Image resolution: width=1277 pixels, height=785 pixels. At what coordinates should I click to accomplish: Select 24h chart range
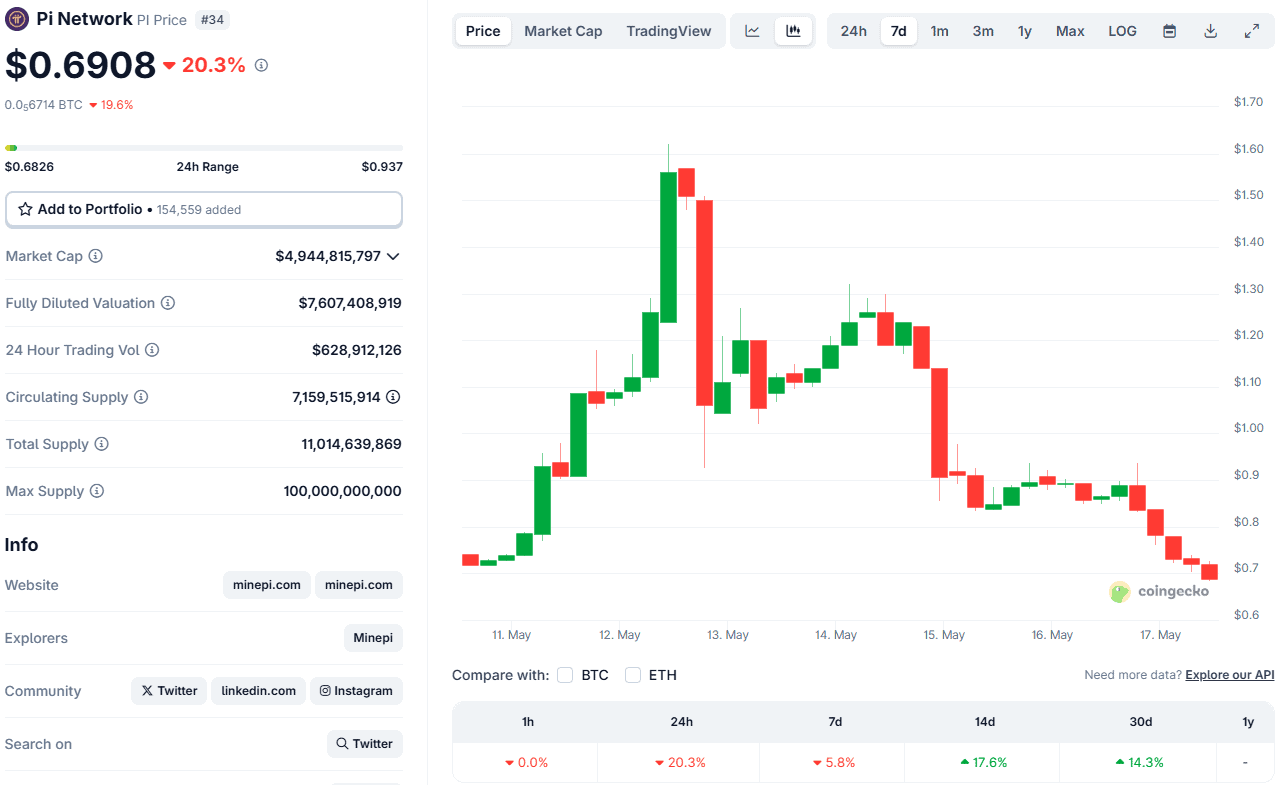pyautogui.click(x=854, y=31)
